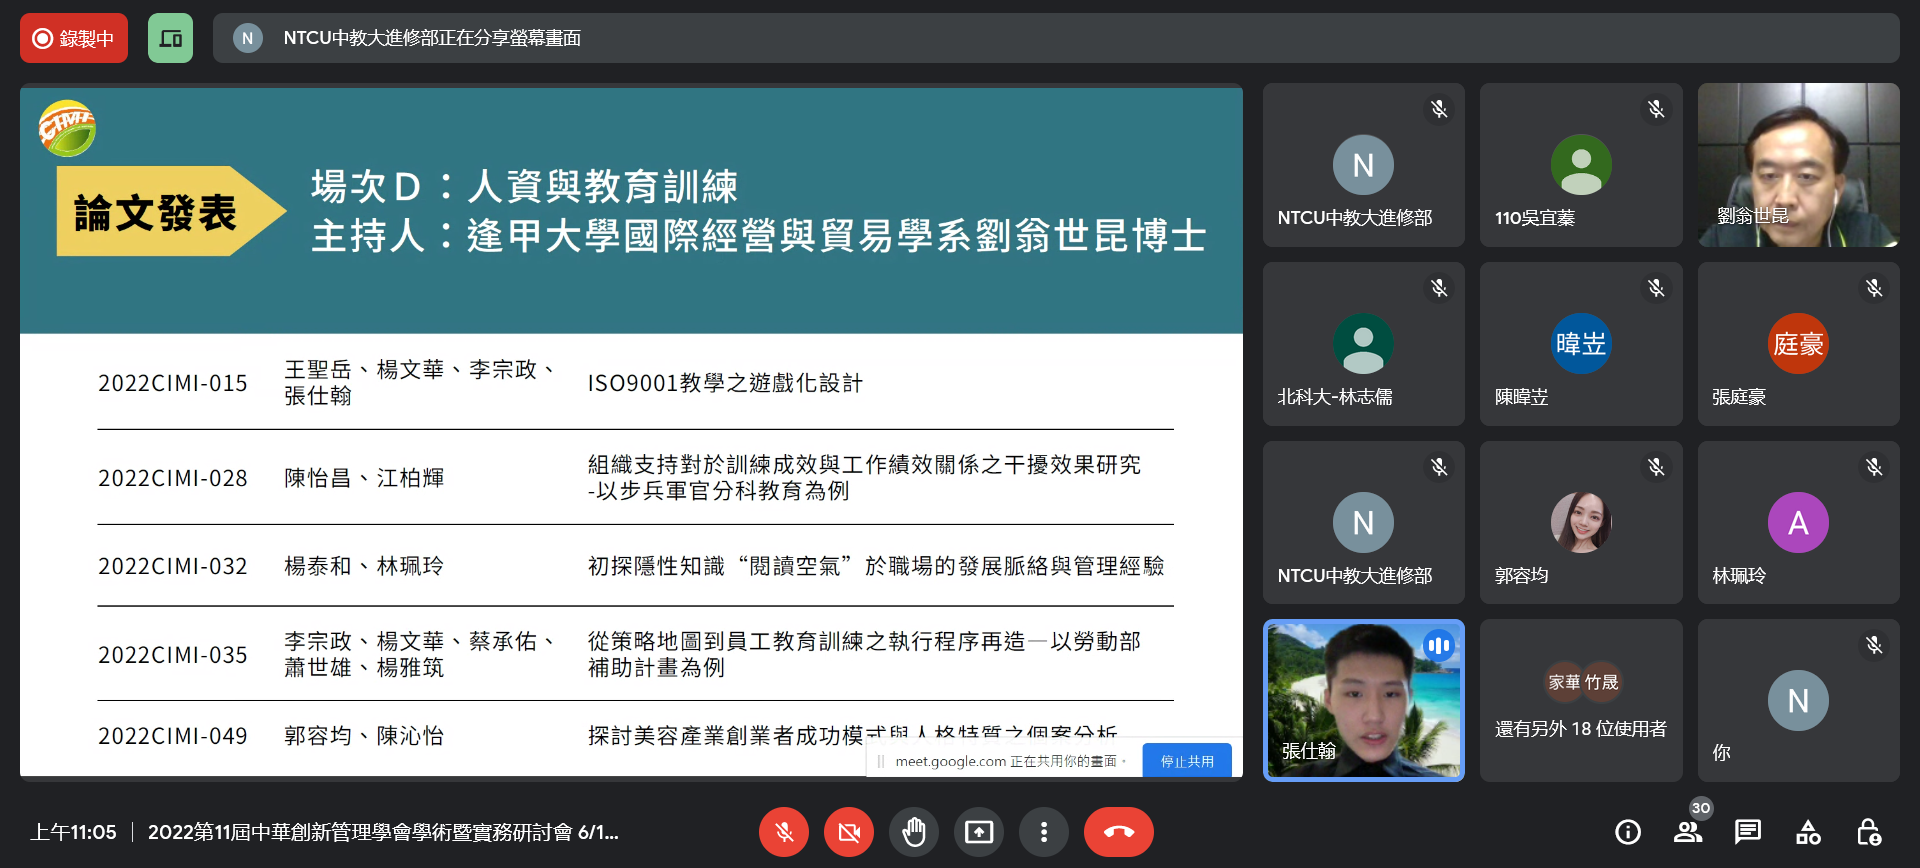Click the screen sharing presenter banner
Screen dimensions: 1920x868
[x=1055, y=38]
